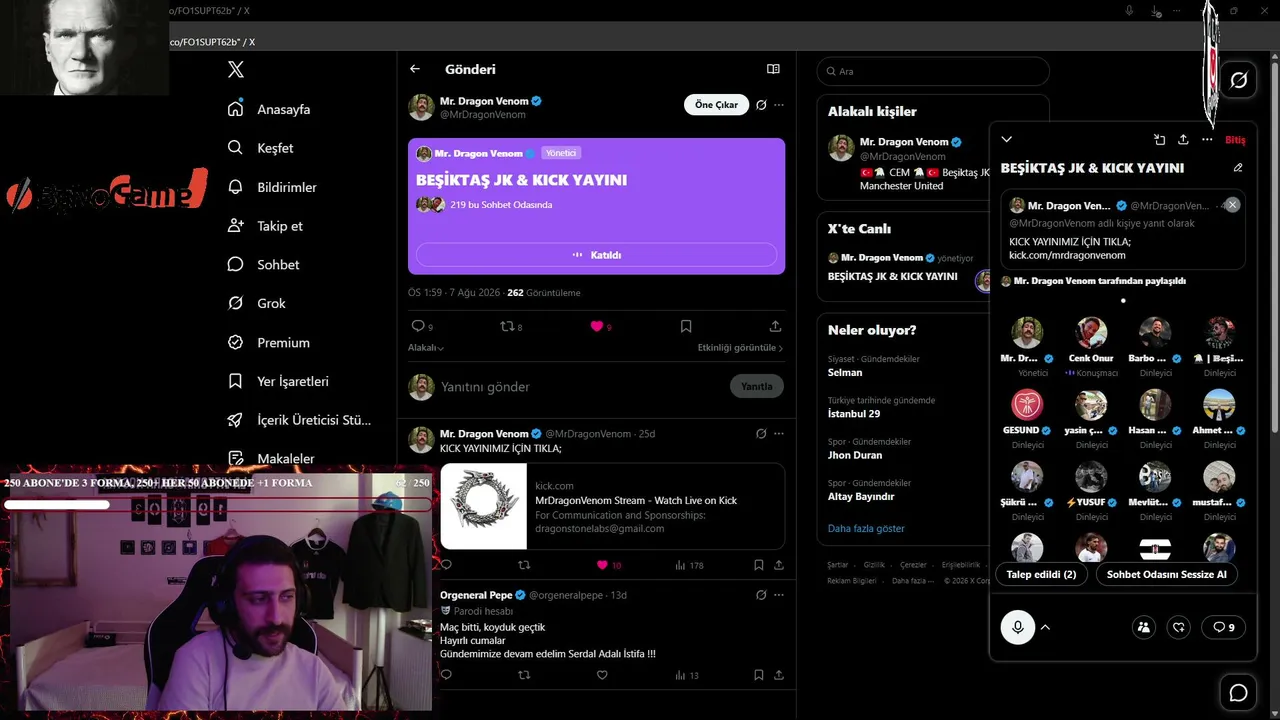Dismiss the shared post in the Space panel
1280x720 pixels.
pyautogui.click(x=1232, y=205)
